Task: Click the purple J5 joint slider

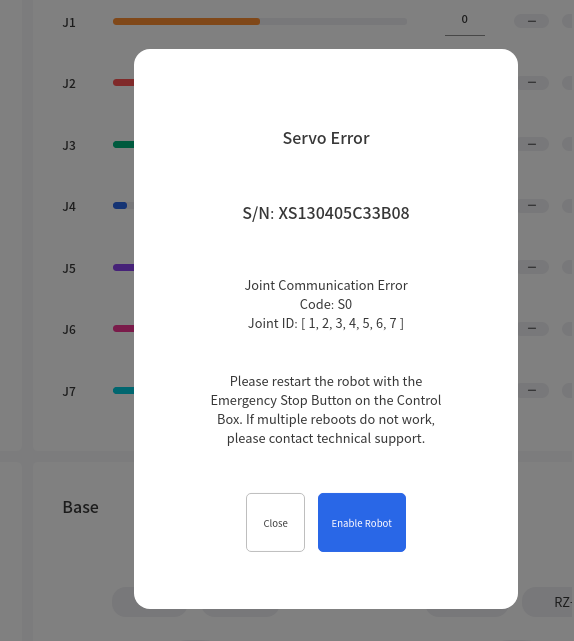Action: pyautogui.click(x=123, y=267)
